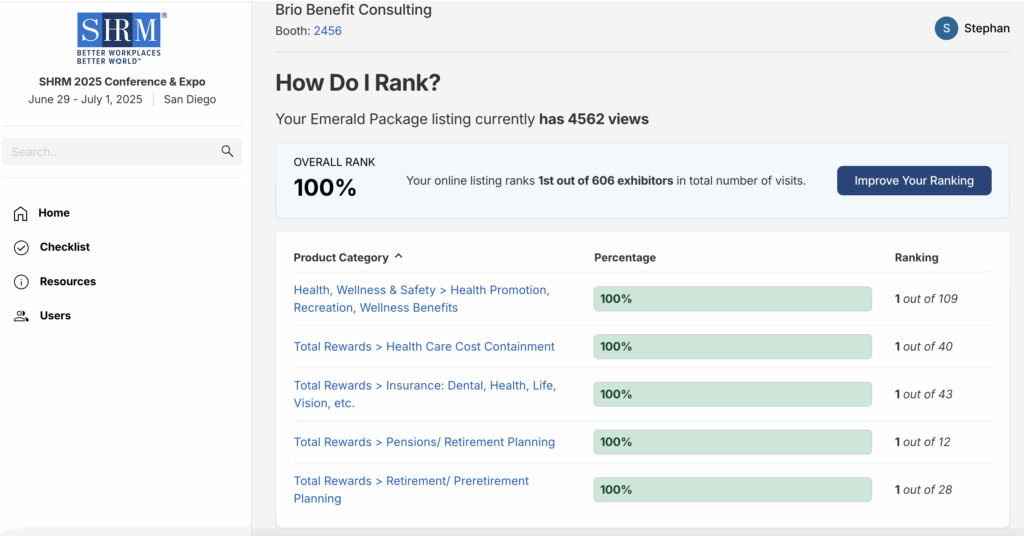Click the Home house icon
The image size is (1024, 536).
point(20,213)
